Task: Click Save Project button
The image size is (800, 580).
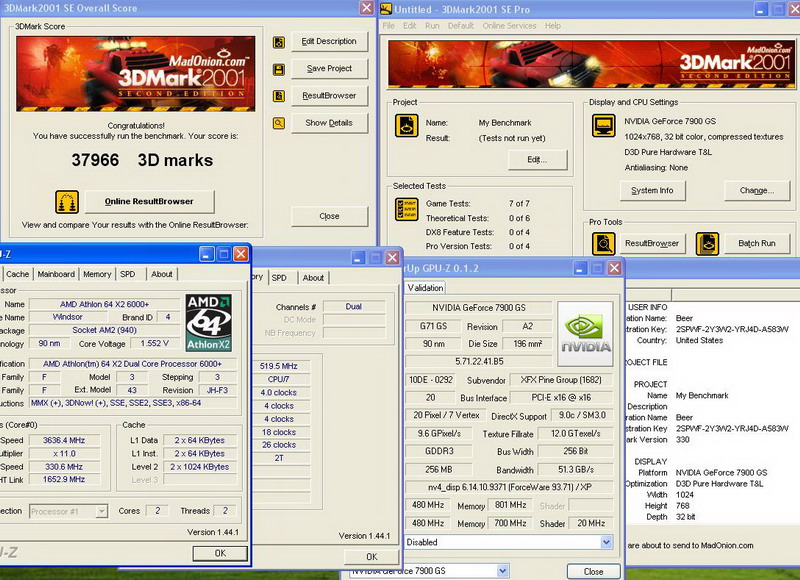Action: [x=329, y=69]
